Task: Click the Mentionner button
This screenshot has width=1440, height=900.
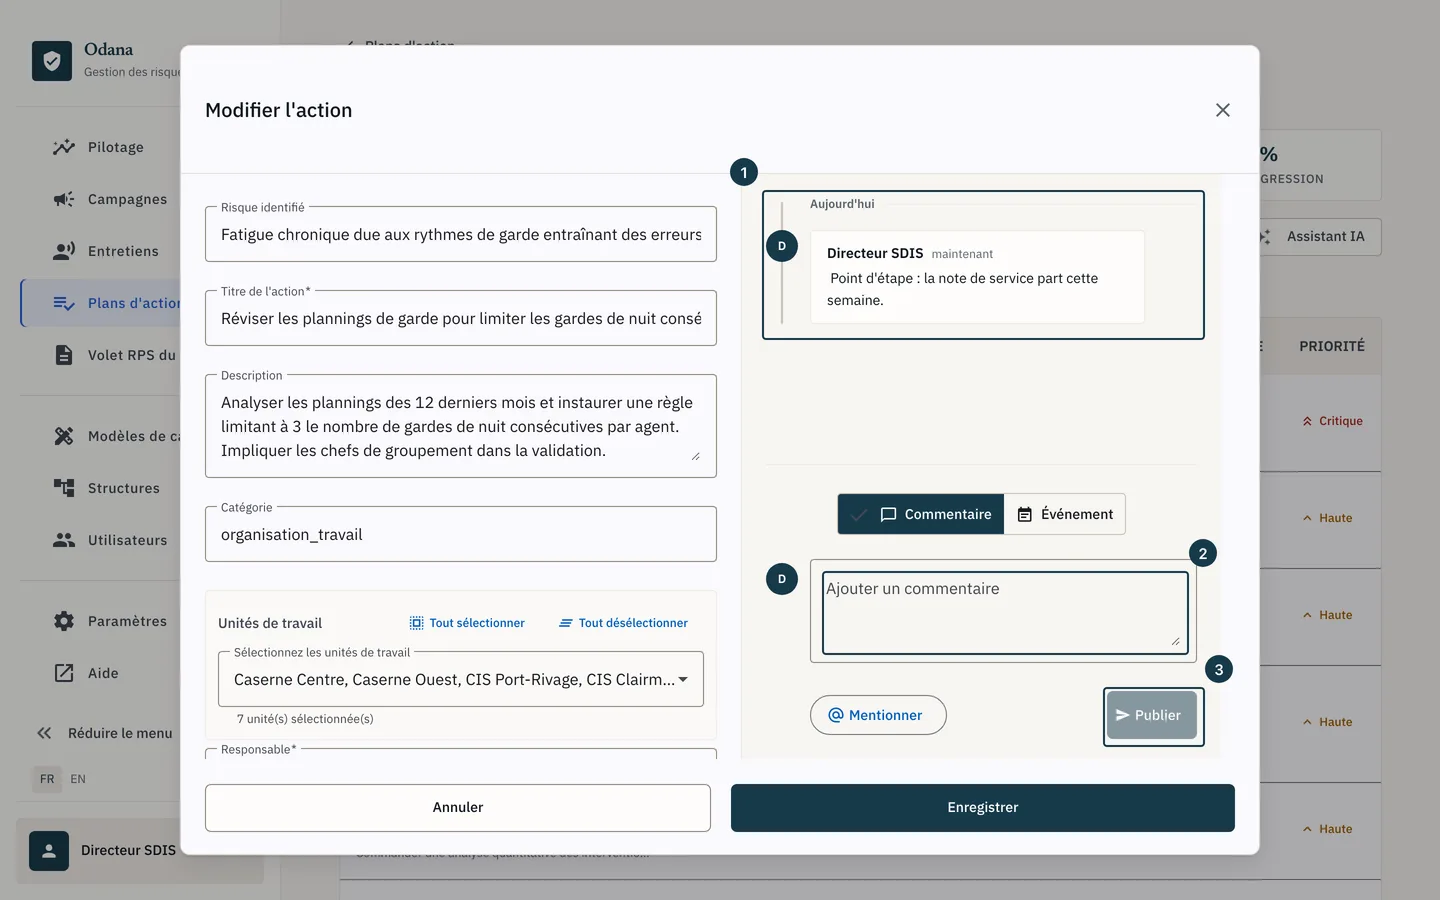Action: 878,715
